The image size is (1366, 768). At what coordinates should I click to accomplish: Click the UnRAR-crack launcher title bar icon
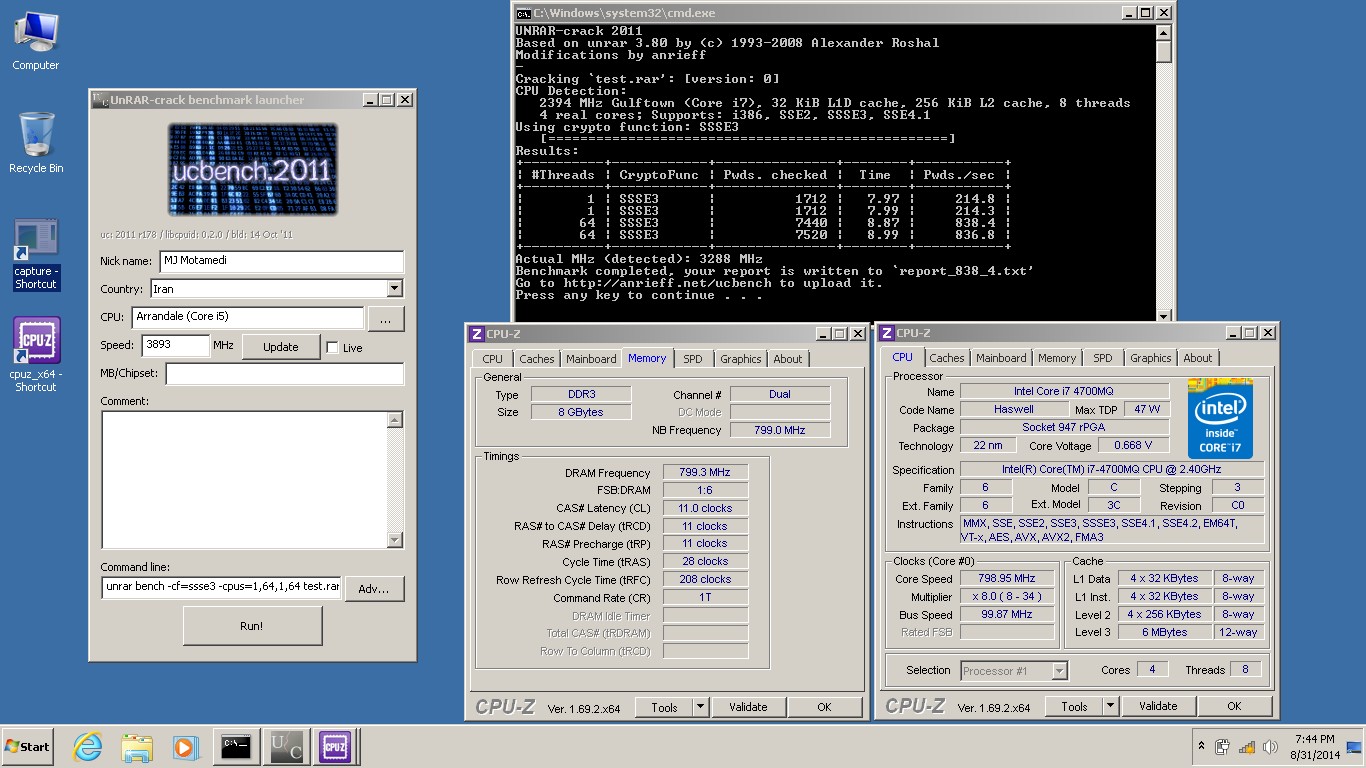[x=101, y=100]
